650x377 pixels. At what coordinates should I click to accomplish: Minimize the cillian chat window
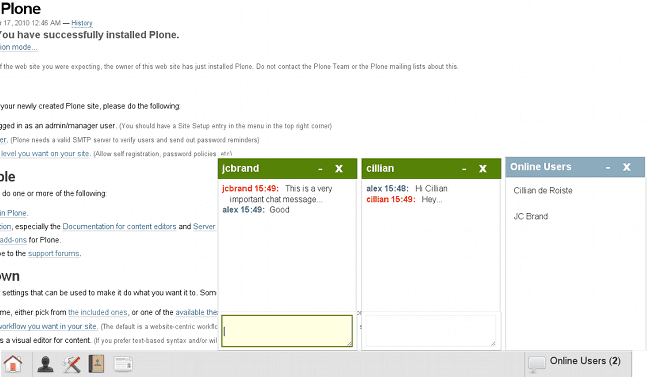[x=464, y=169]
